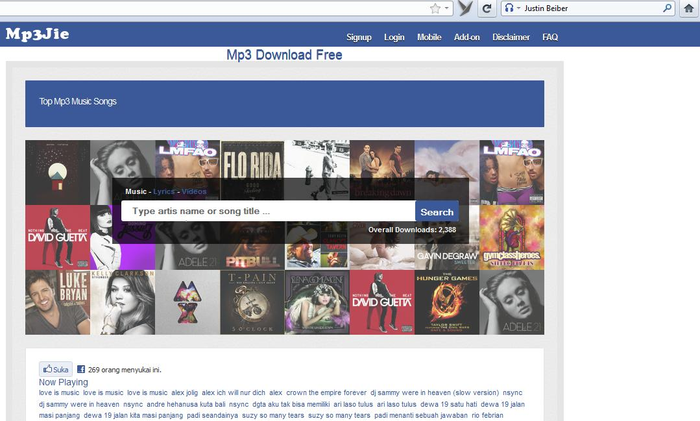Bookmark this page with the star icon

pyautogui.click(x=435, y=8)
